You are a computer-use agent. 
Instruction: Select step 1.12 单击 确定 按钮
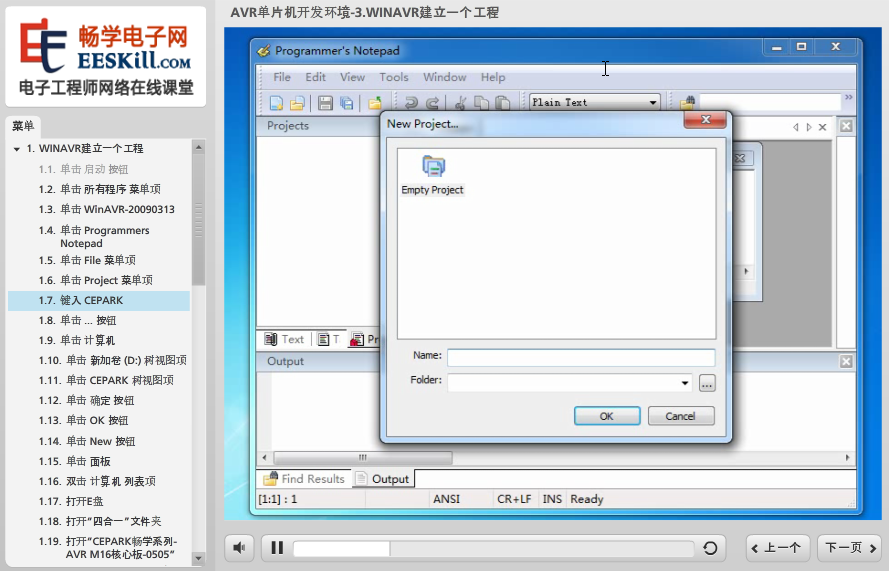[x=86, y=400]
